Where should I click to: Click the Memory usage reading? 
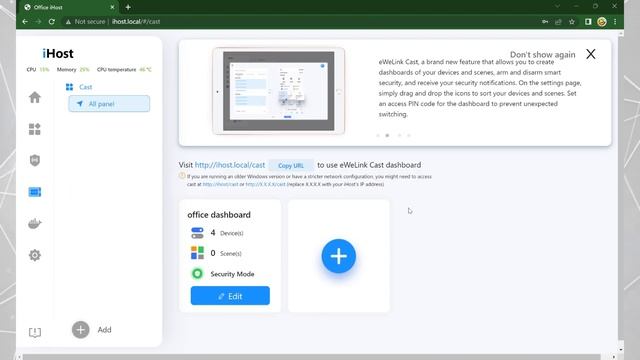click(73, 69)
